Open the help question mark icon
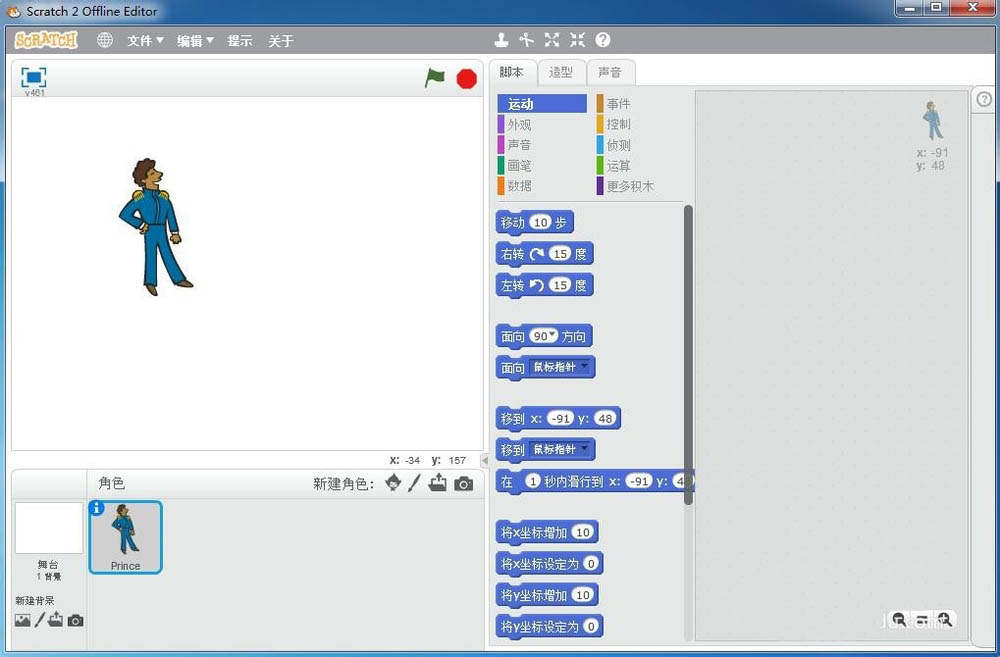 pyautogui.click(x=601, y=40)
